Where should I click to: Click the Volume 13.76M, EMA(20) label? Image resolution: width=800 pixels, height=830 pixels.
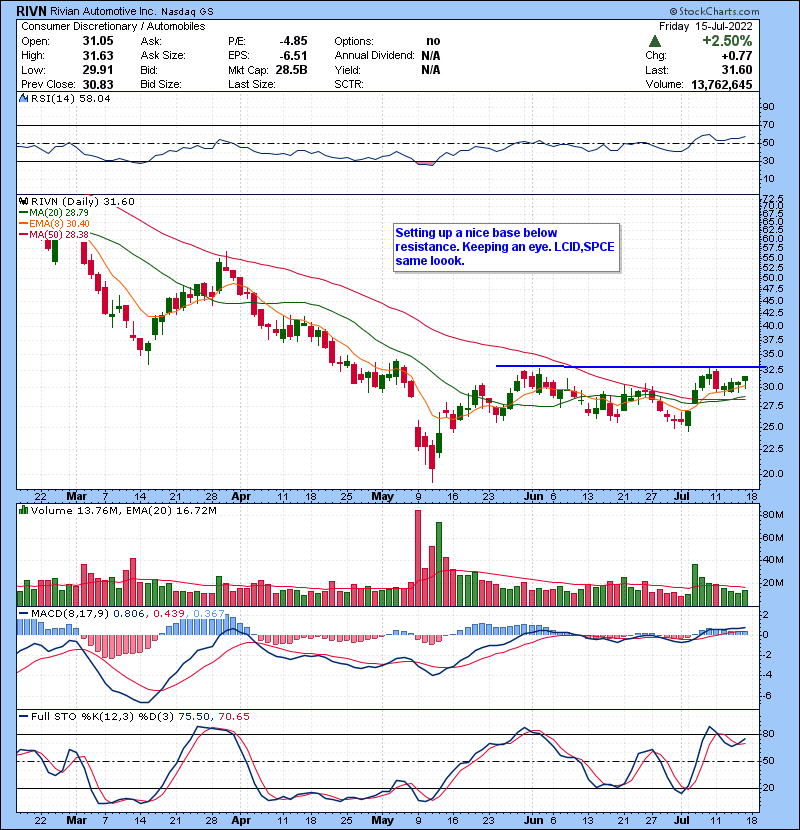coord(123,510)
